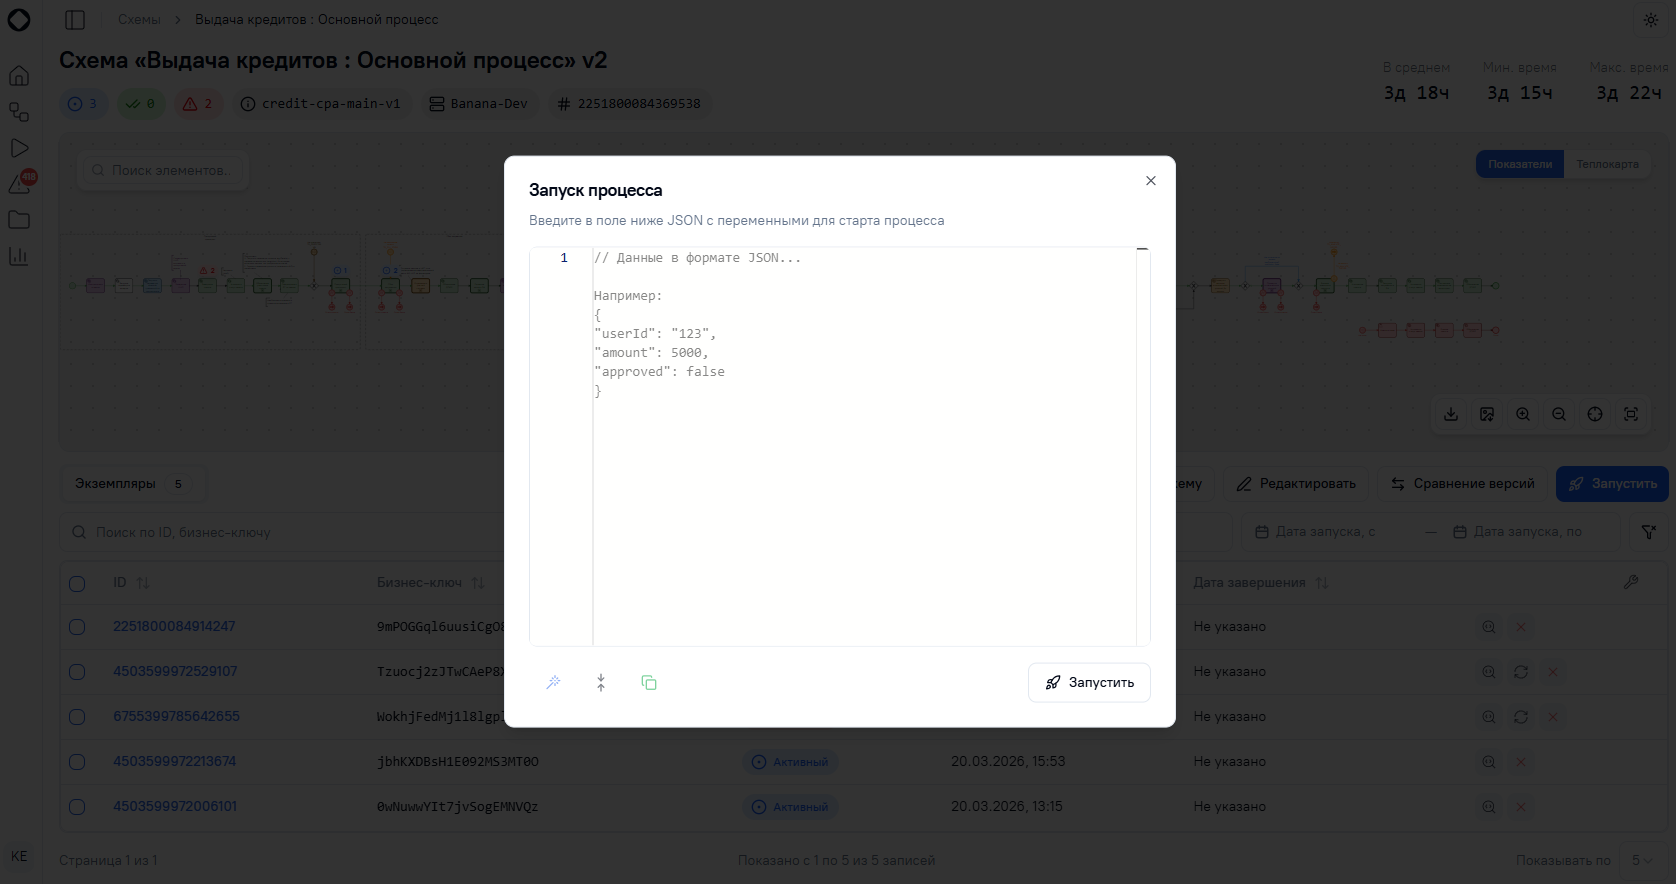Screen dimensions: 1676x884
Task: Click the view icon for row 2251800084914247
Action: point(1489,627)
